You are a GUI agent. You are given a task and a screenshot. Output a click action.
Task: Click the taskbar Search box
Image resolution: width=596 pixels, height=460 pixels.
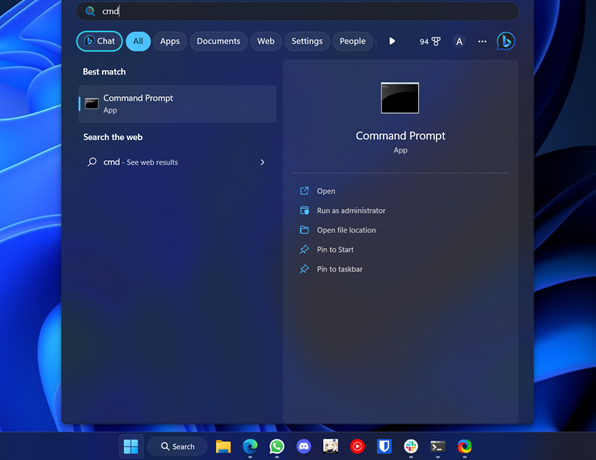coord(178,446)
